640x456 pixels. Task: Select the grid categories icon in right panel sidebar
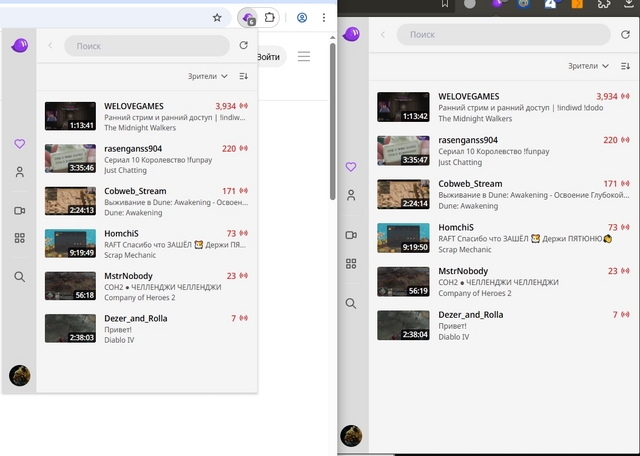351,263
